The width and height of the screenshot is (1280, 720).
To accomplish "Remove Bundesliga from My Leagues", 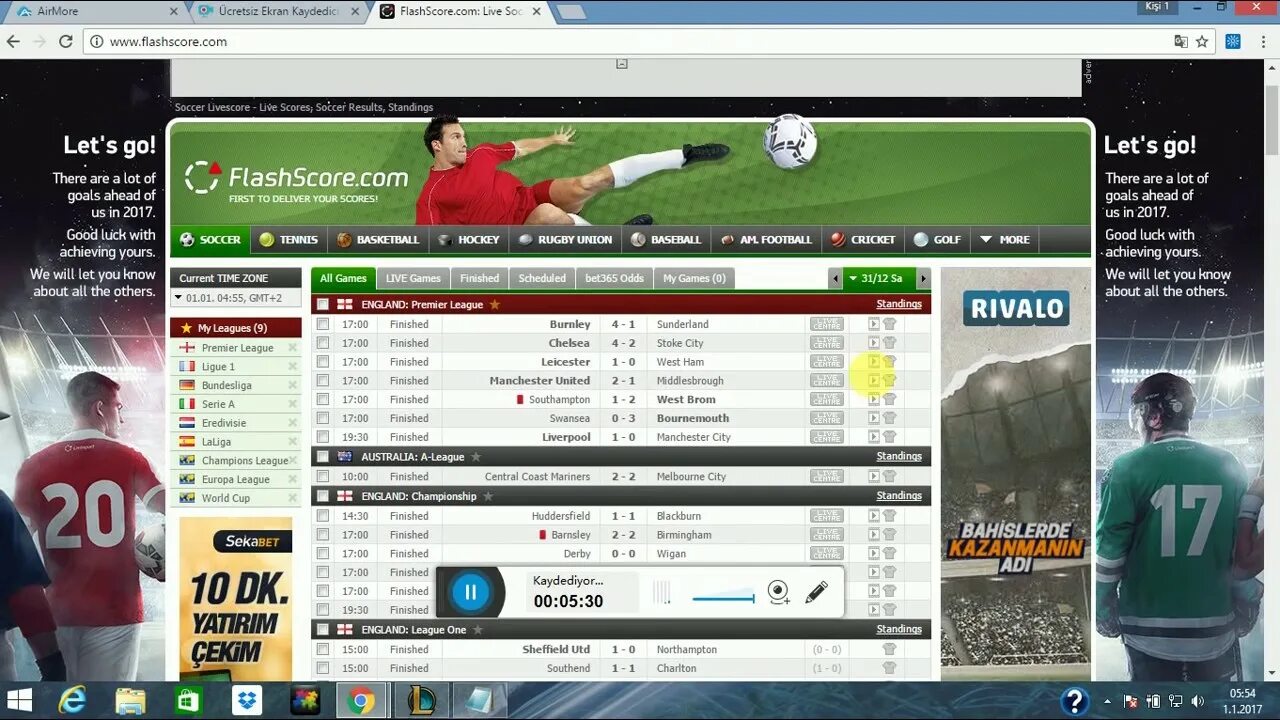I will (293, 385).
